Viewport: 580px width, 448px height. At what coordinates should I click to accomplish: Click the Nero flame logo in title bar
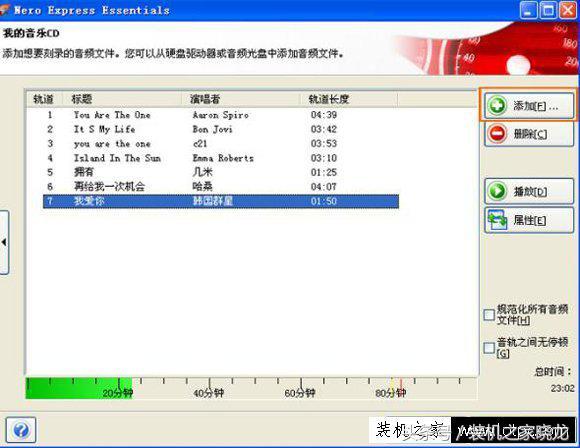pyautogui.click(x=4, y=10)
